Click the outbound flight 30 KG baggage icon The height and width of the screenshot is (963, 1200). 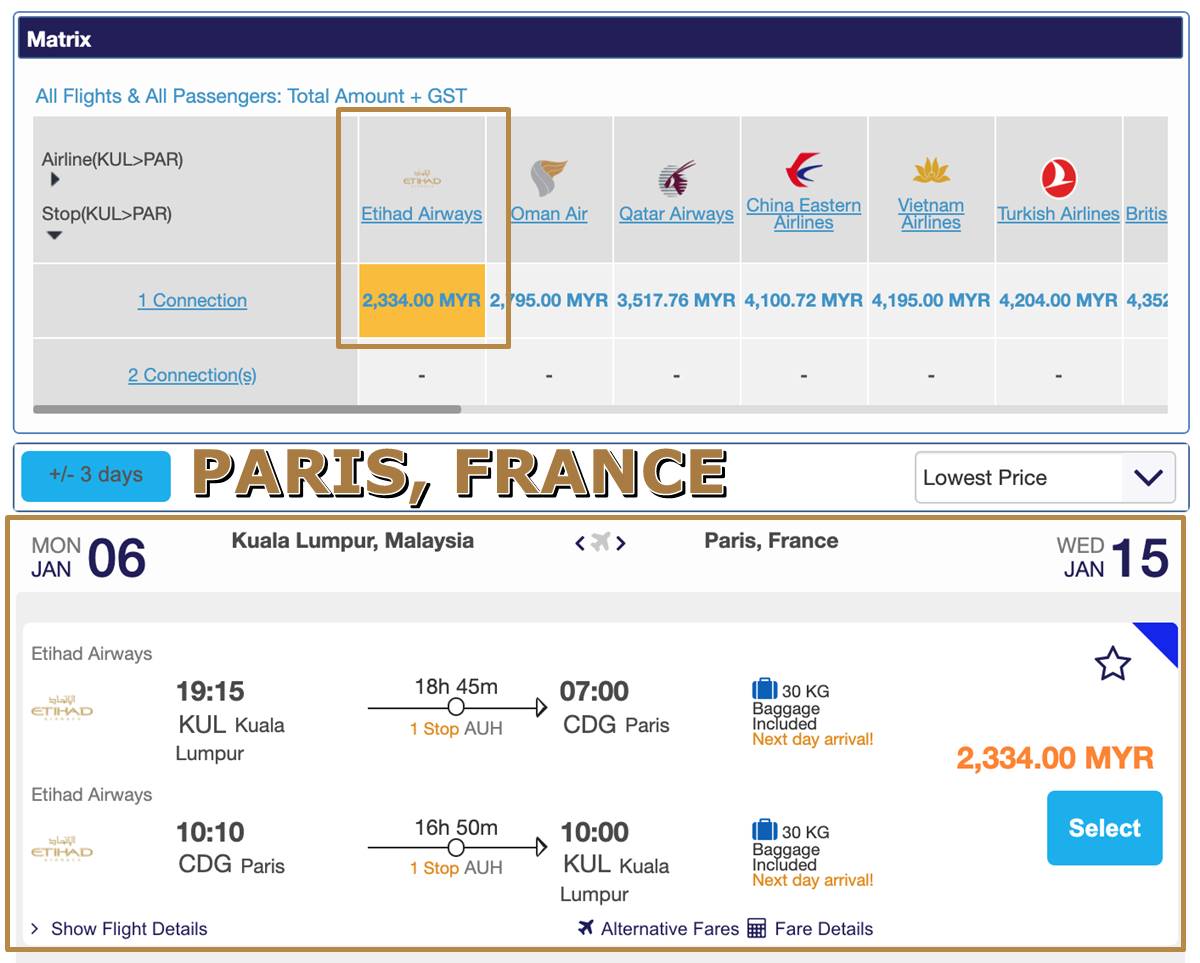click(x=765, y=690)
